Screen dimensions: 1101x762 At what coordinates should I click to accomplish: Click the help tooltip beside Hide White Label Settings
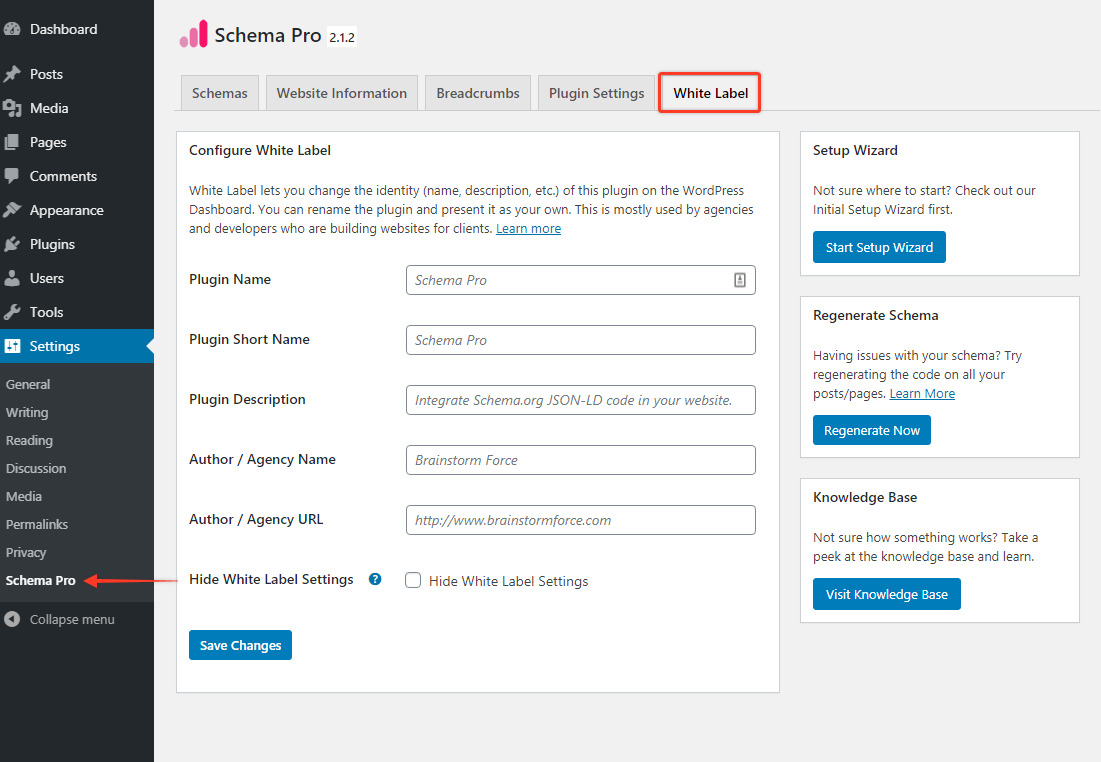[374, 578]
